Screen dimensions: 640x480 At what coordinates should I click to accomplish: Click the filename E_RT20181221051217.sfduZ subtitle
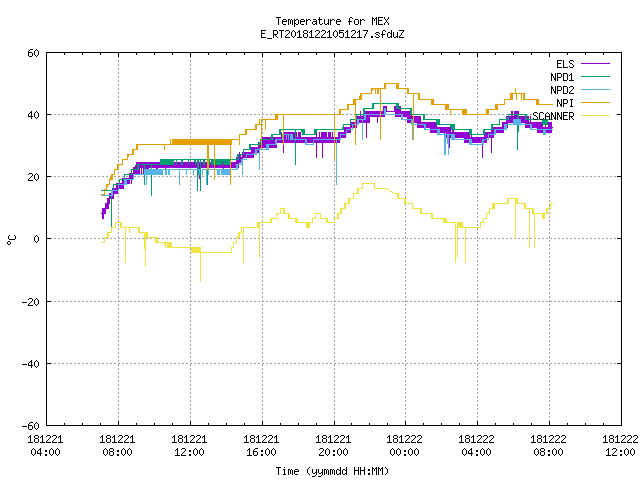(332, 34)
